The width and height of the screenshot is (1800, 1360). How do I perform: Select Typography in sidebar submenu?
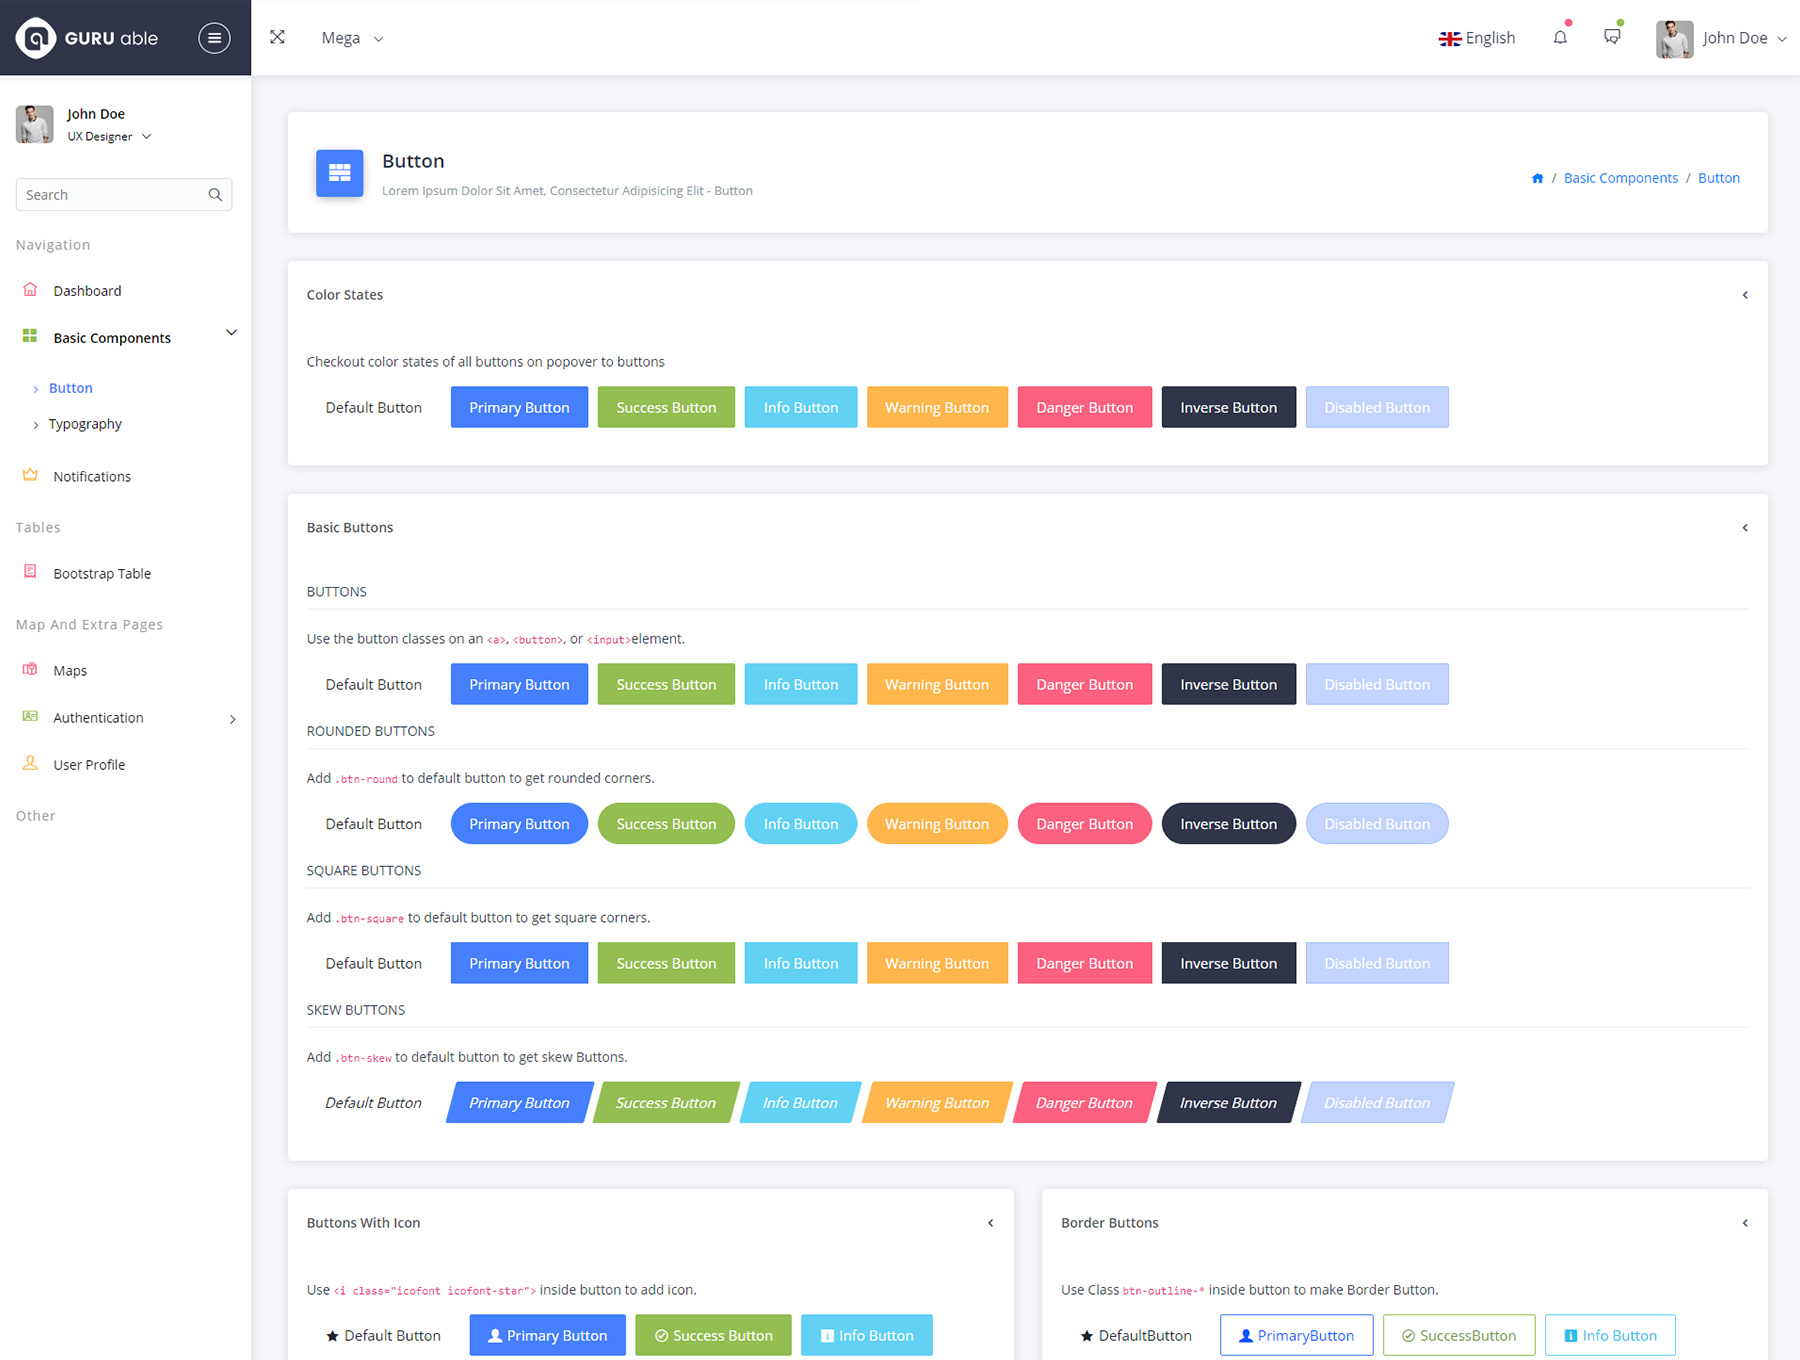click(x=85, y=424)
